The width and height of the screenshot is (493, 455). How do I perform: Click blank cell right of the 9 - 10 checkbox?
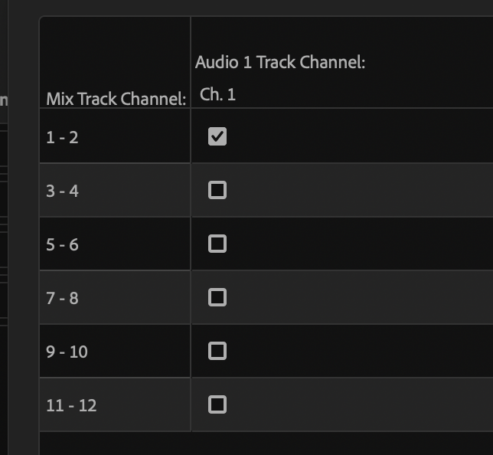point(360,351)
